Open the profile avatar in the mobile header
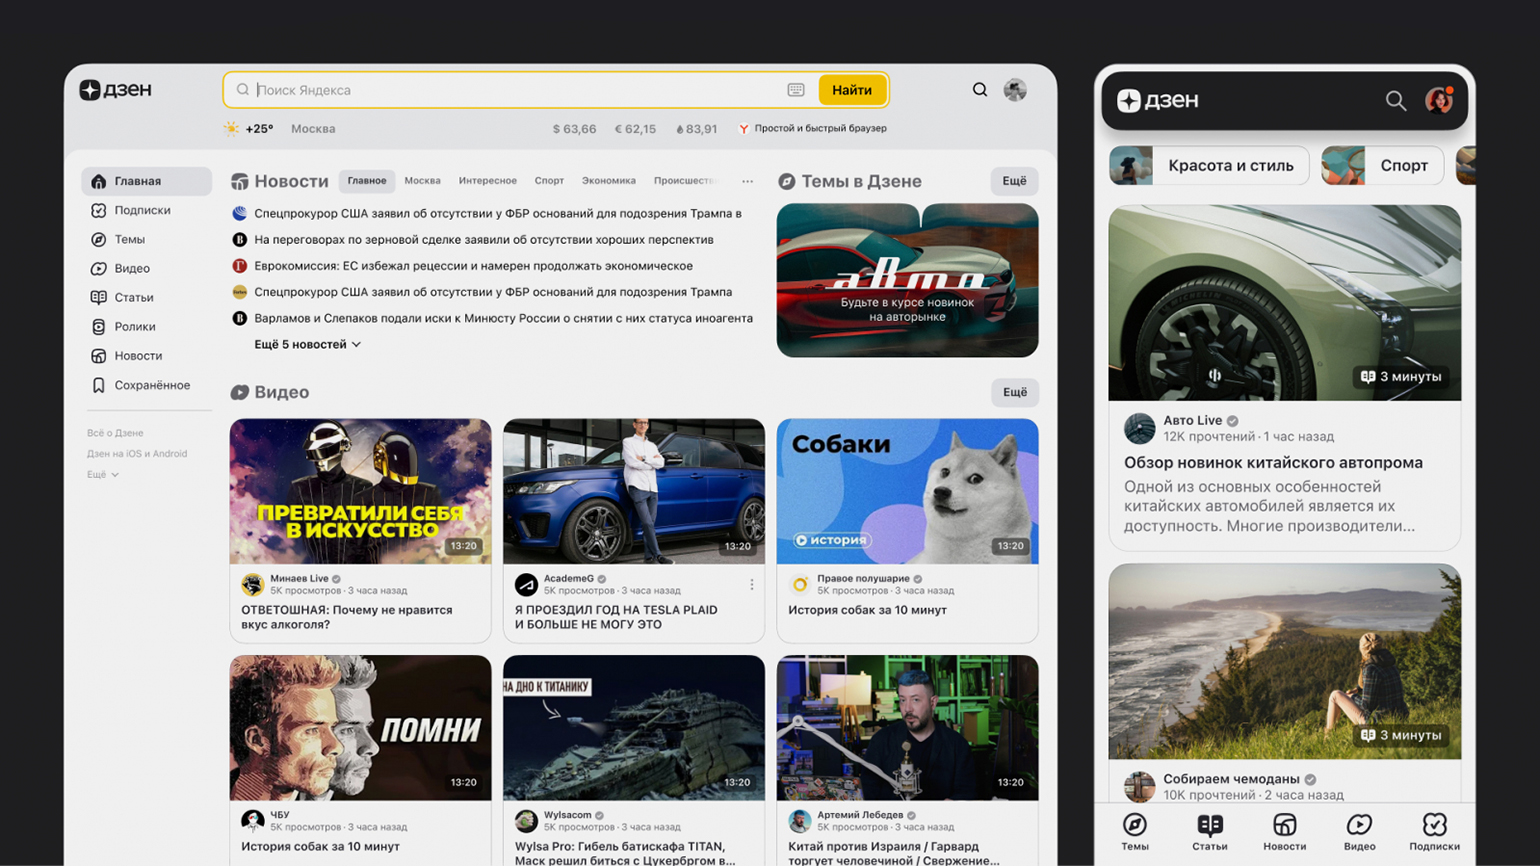 coord(1439,100)
